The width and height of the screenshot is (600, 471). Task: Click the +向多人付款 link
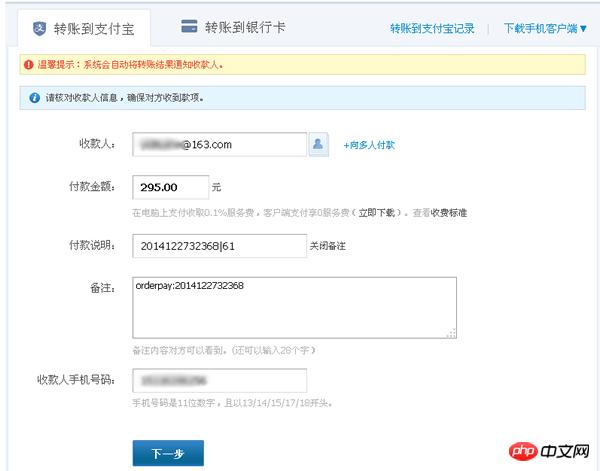(x=369, y=145)
